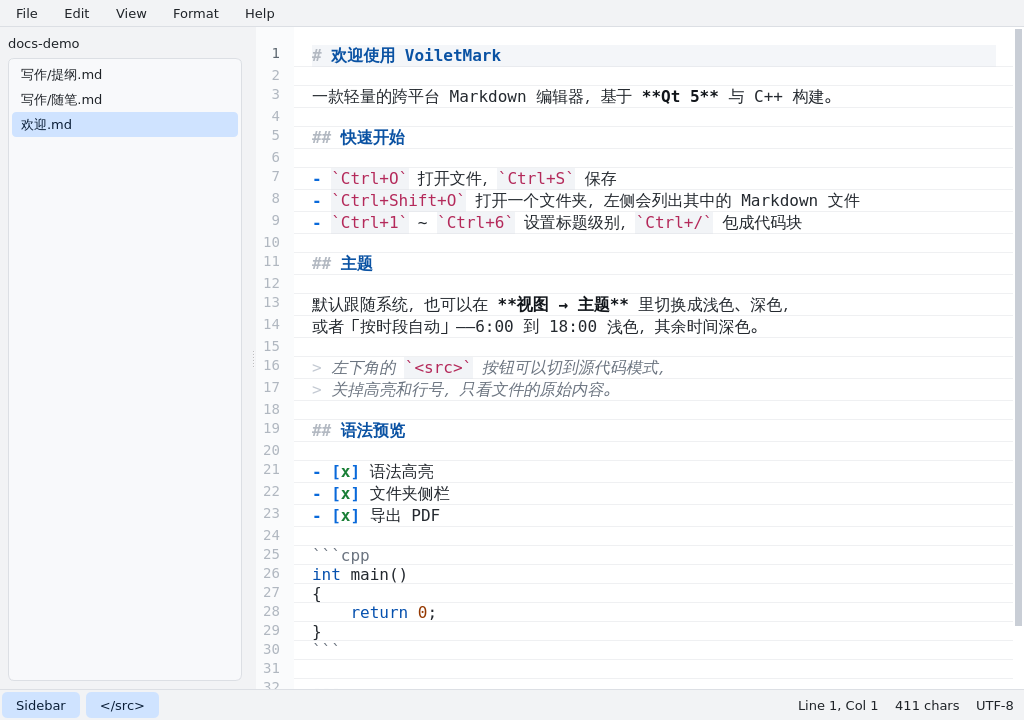Toggle the Sidebar button in status bar

[40, 705]
